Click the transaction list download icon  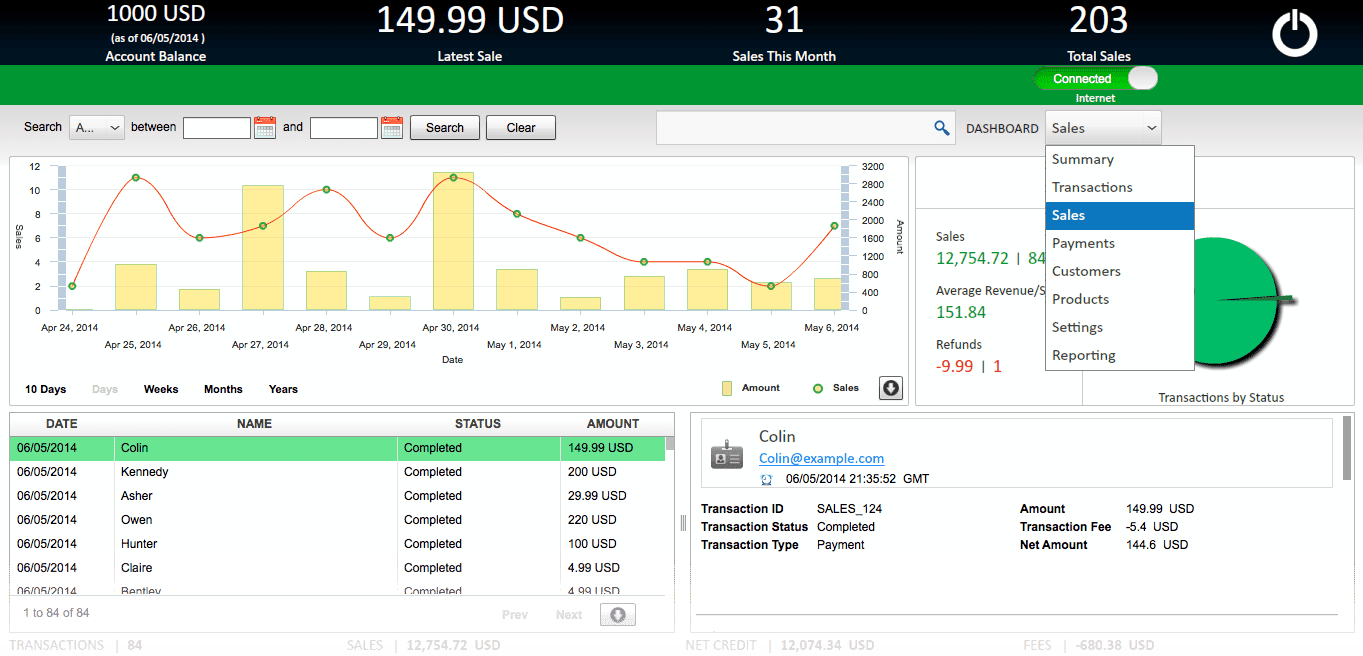pyautogui.click(x=617, y=615)
